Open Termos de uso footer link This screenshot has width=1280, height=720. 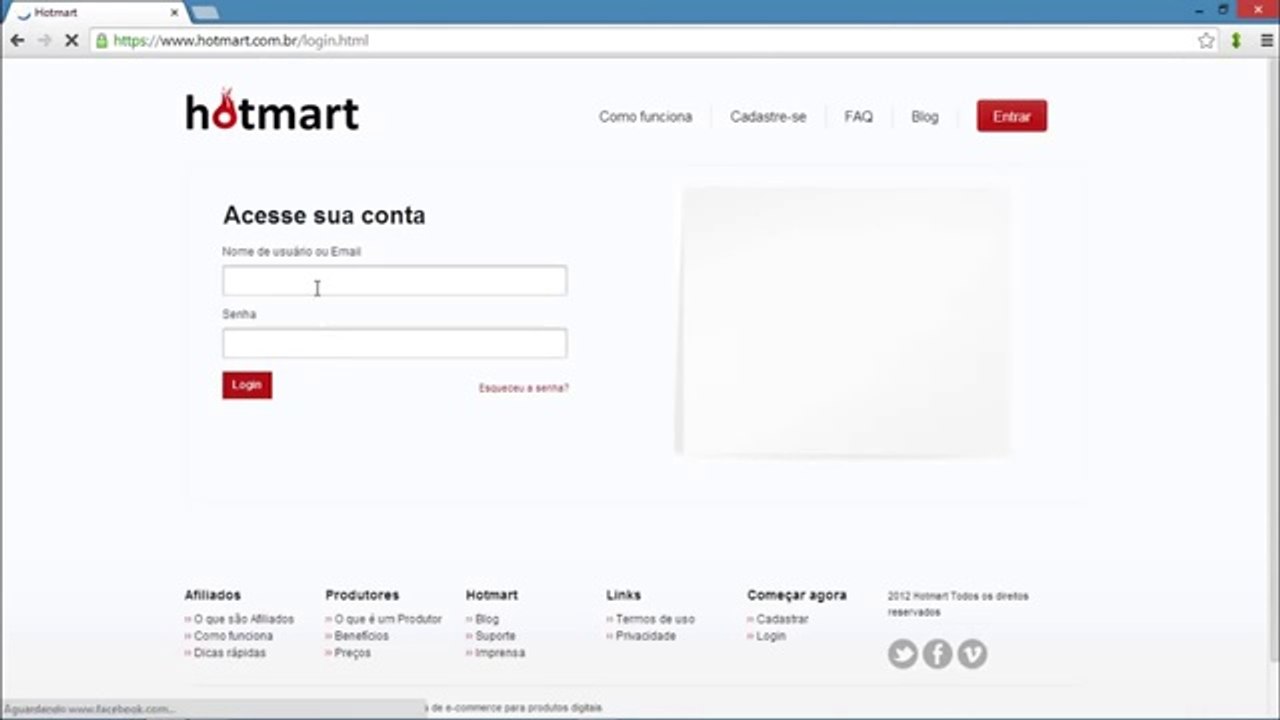click(655, 619)
